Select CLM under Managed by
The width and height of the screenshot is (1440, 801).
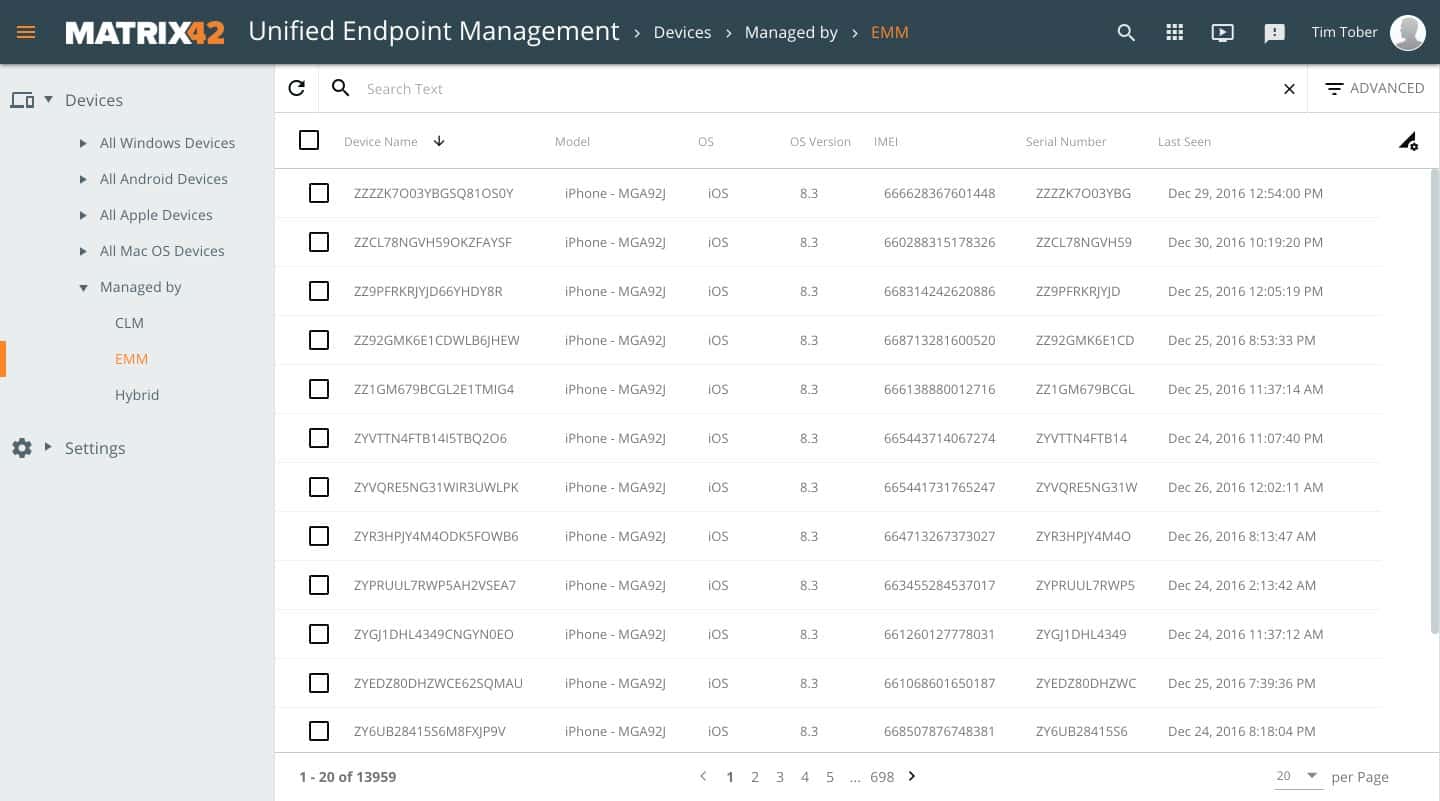129,323
